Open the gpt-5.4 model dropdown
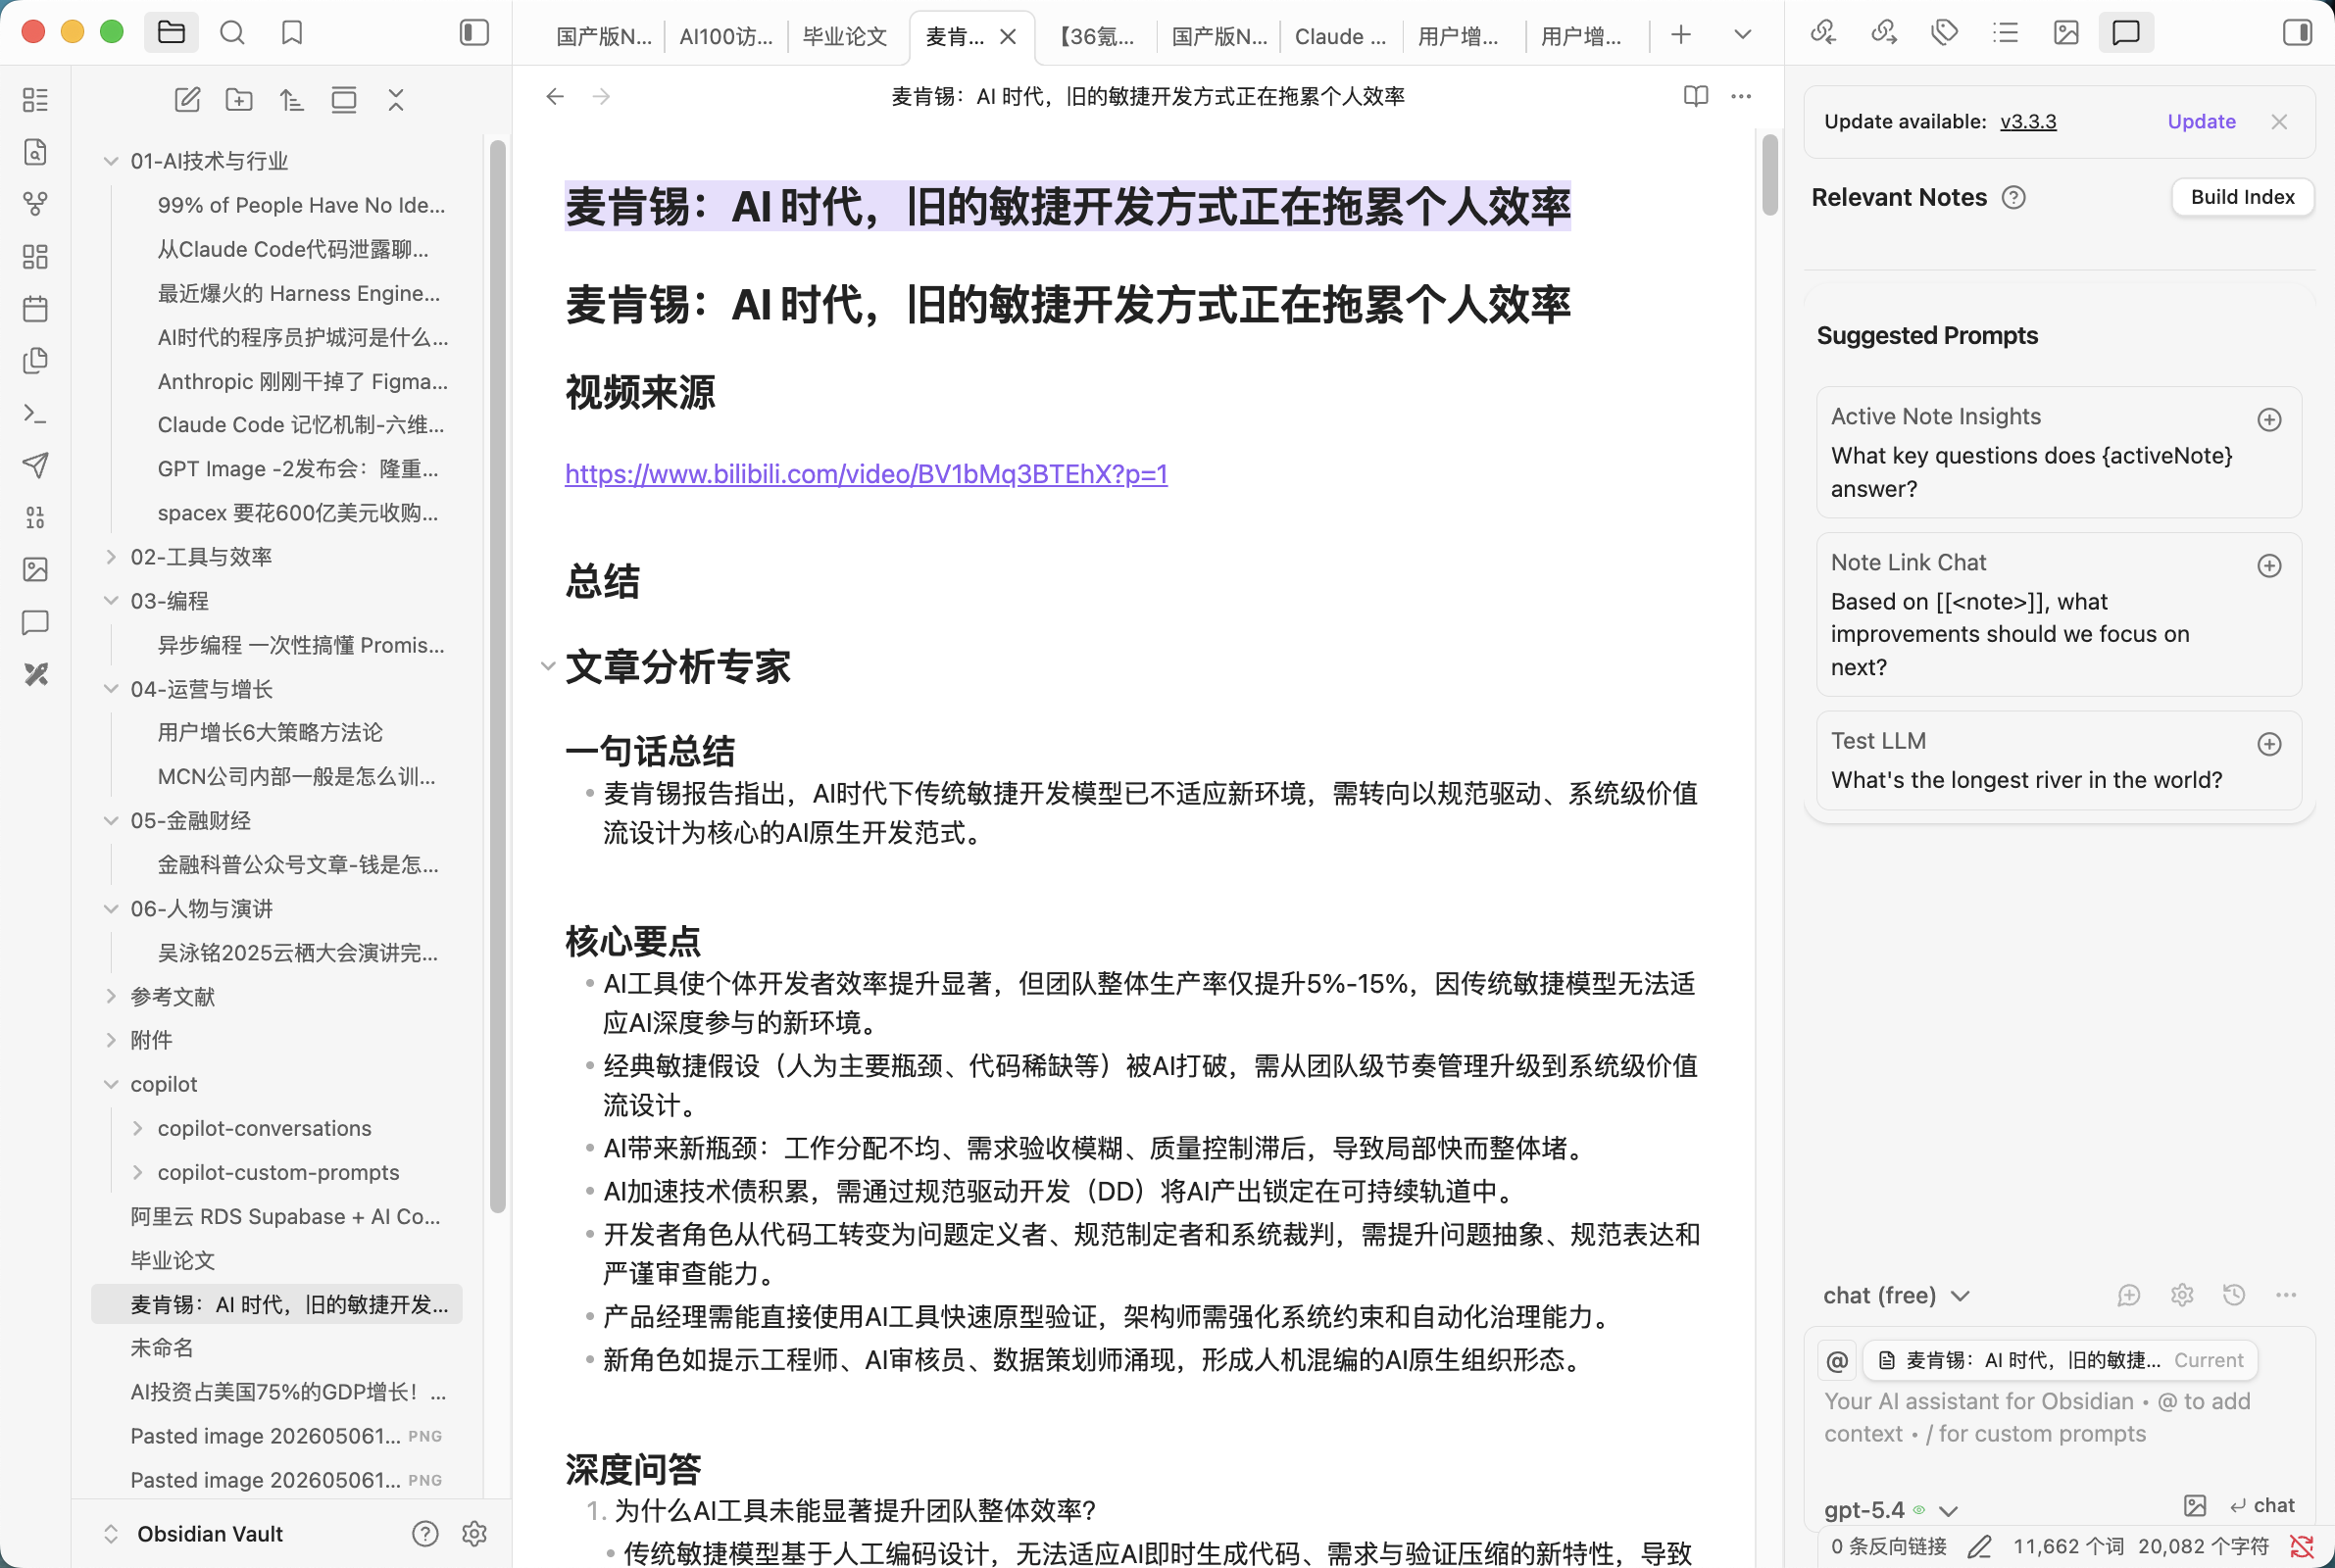Image resolution: width=2335 pixels, height=1568 pixels. coord(1890,1510)
